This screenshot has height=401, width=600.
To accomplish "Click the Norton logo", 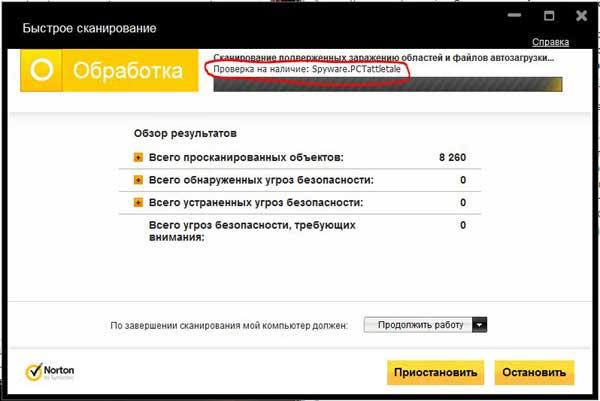I will [x=50, y=372].
